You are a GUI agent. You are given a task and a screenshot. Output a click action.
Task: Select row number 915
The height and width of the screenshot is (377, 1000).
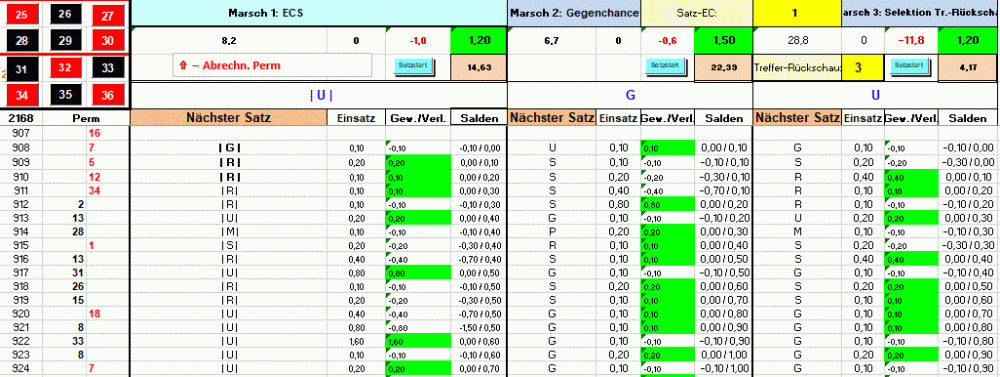point(20,244)
